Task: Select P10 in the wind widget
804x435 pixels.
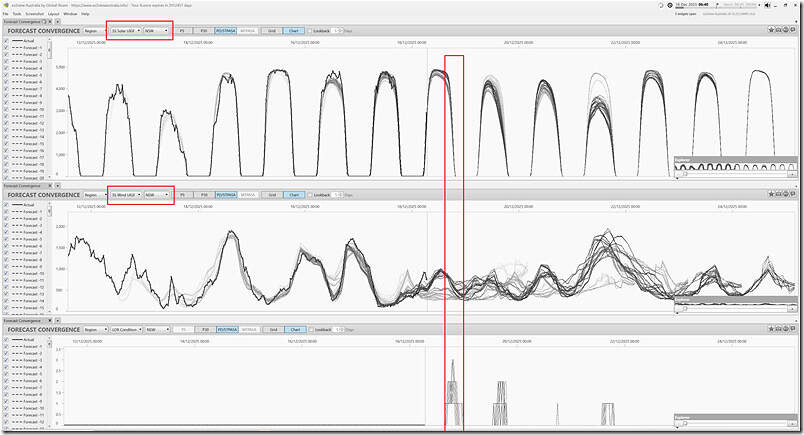Action: [x=204, y=194]
